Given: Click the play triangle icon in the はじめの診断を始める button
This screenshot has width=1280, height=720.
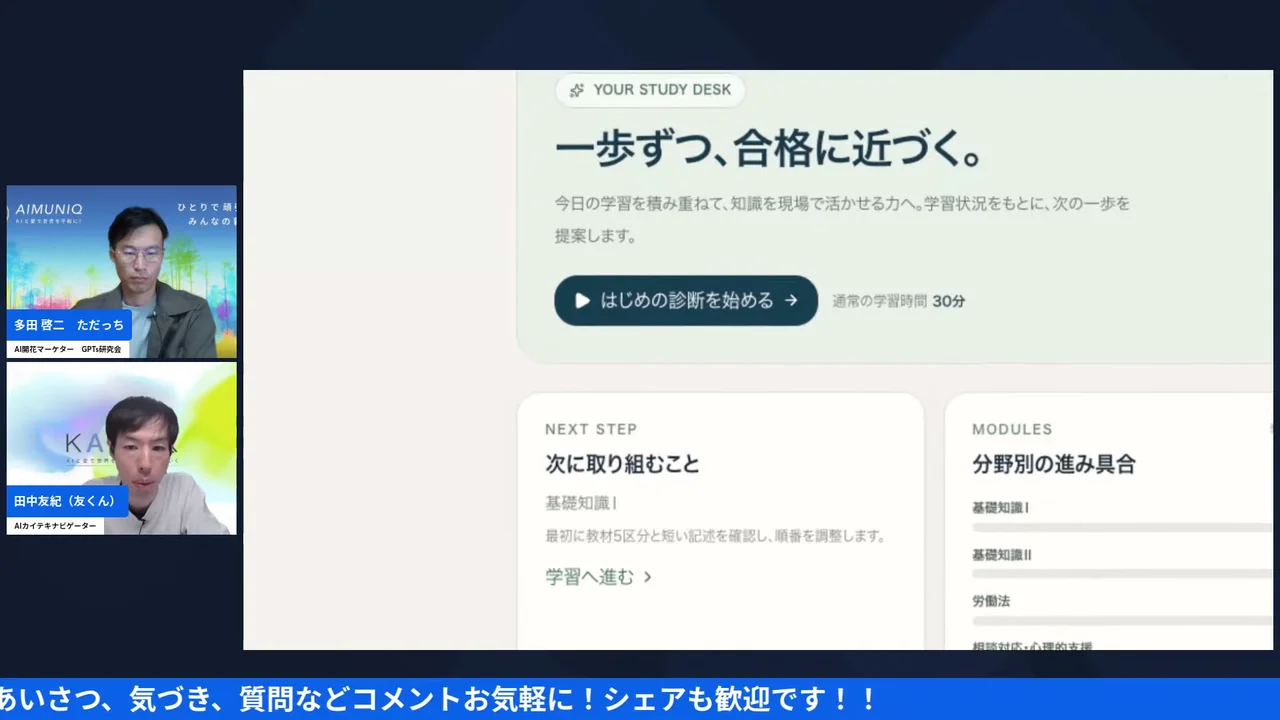Looking at the screenshot, I should tap(582, 300).
